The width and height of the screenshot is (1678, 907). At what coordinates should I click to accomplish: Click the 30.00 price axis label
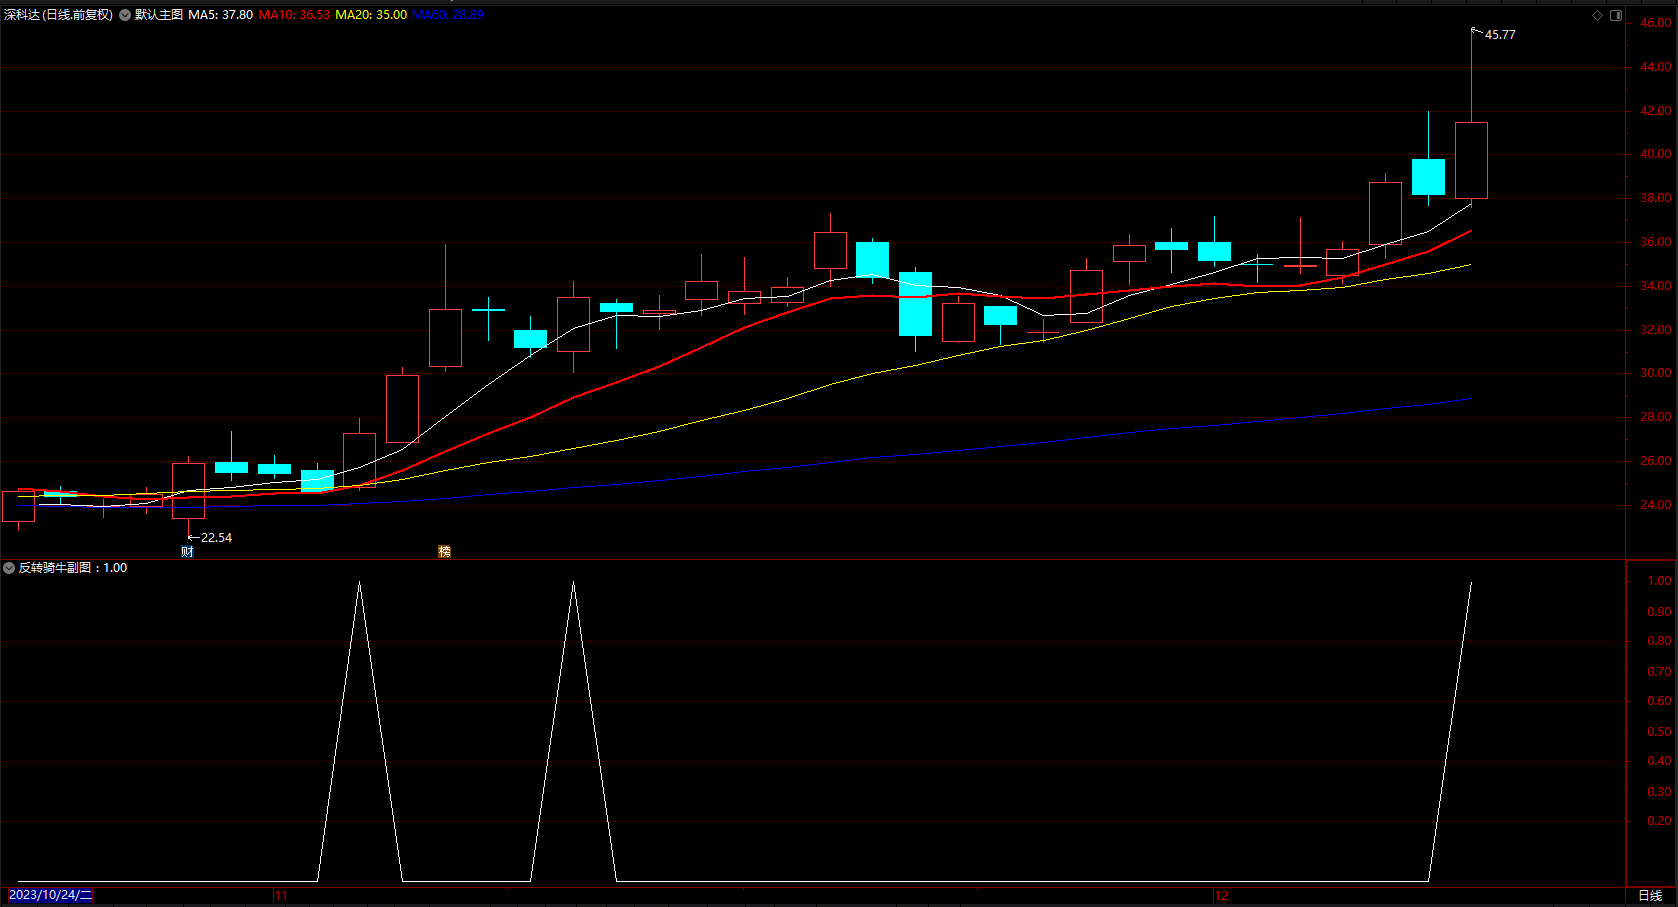1655,373
